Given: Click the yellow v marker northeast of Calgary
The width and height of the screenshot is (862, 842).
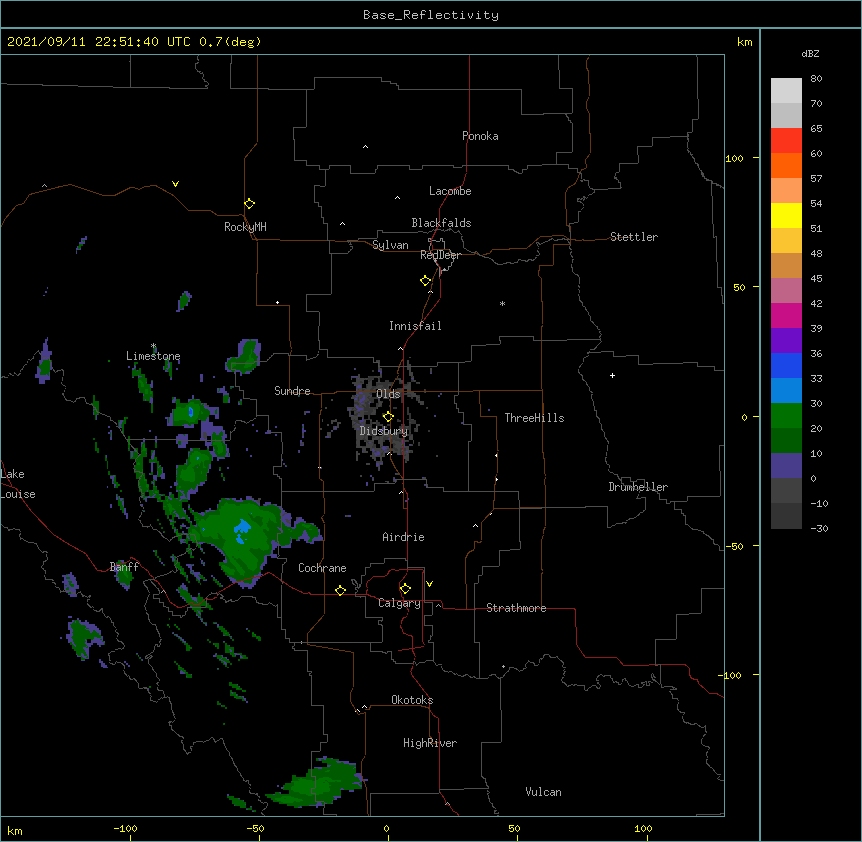Looking at the screenshot, I should [429, 584].
